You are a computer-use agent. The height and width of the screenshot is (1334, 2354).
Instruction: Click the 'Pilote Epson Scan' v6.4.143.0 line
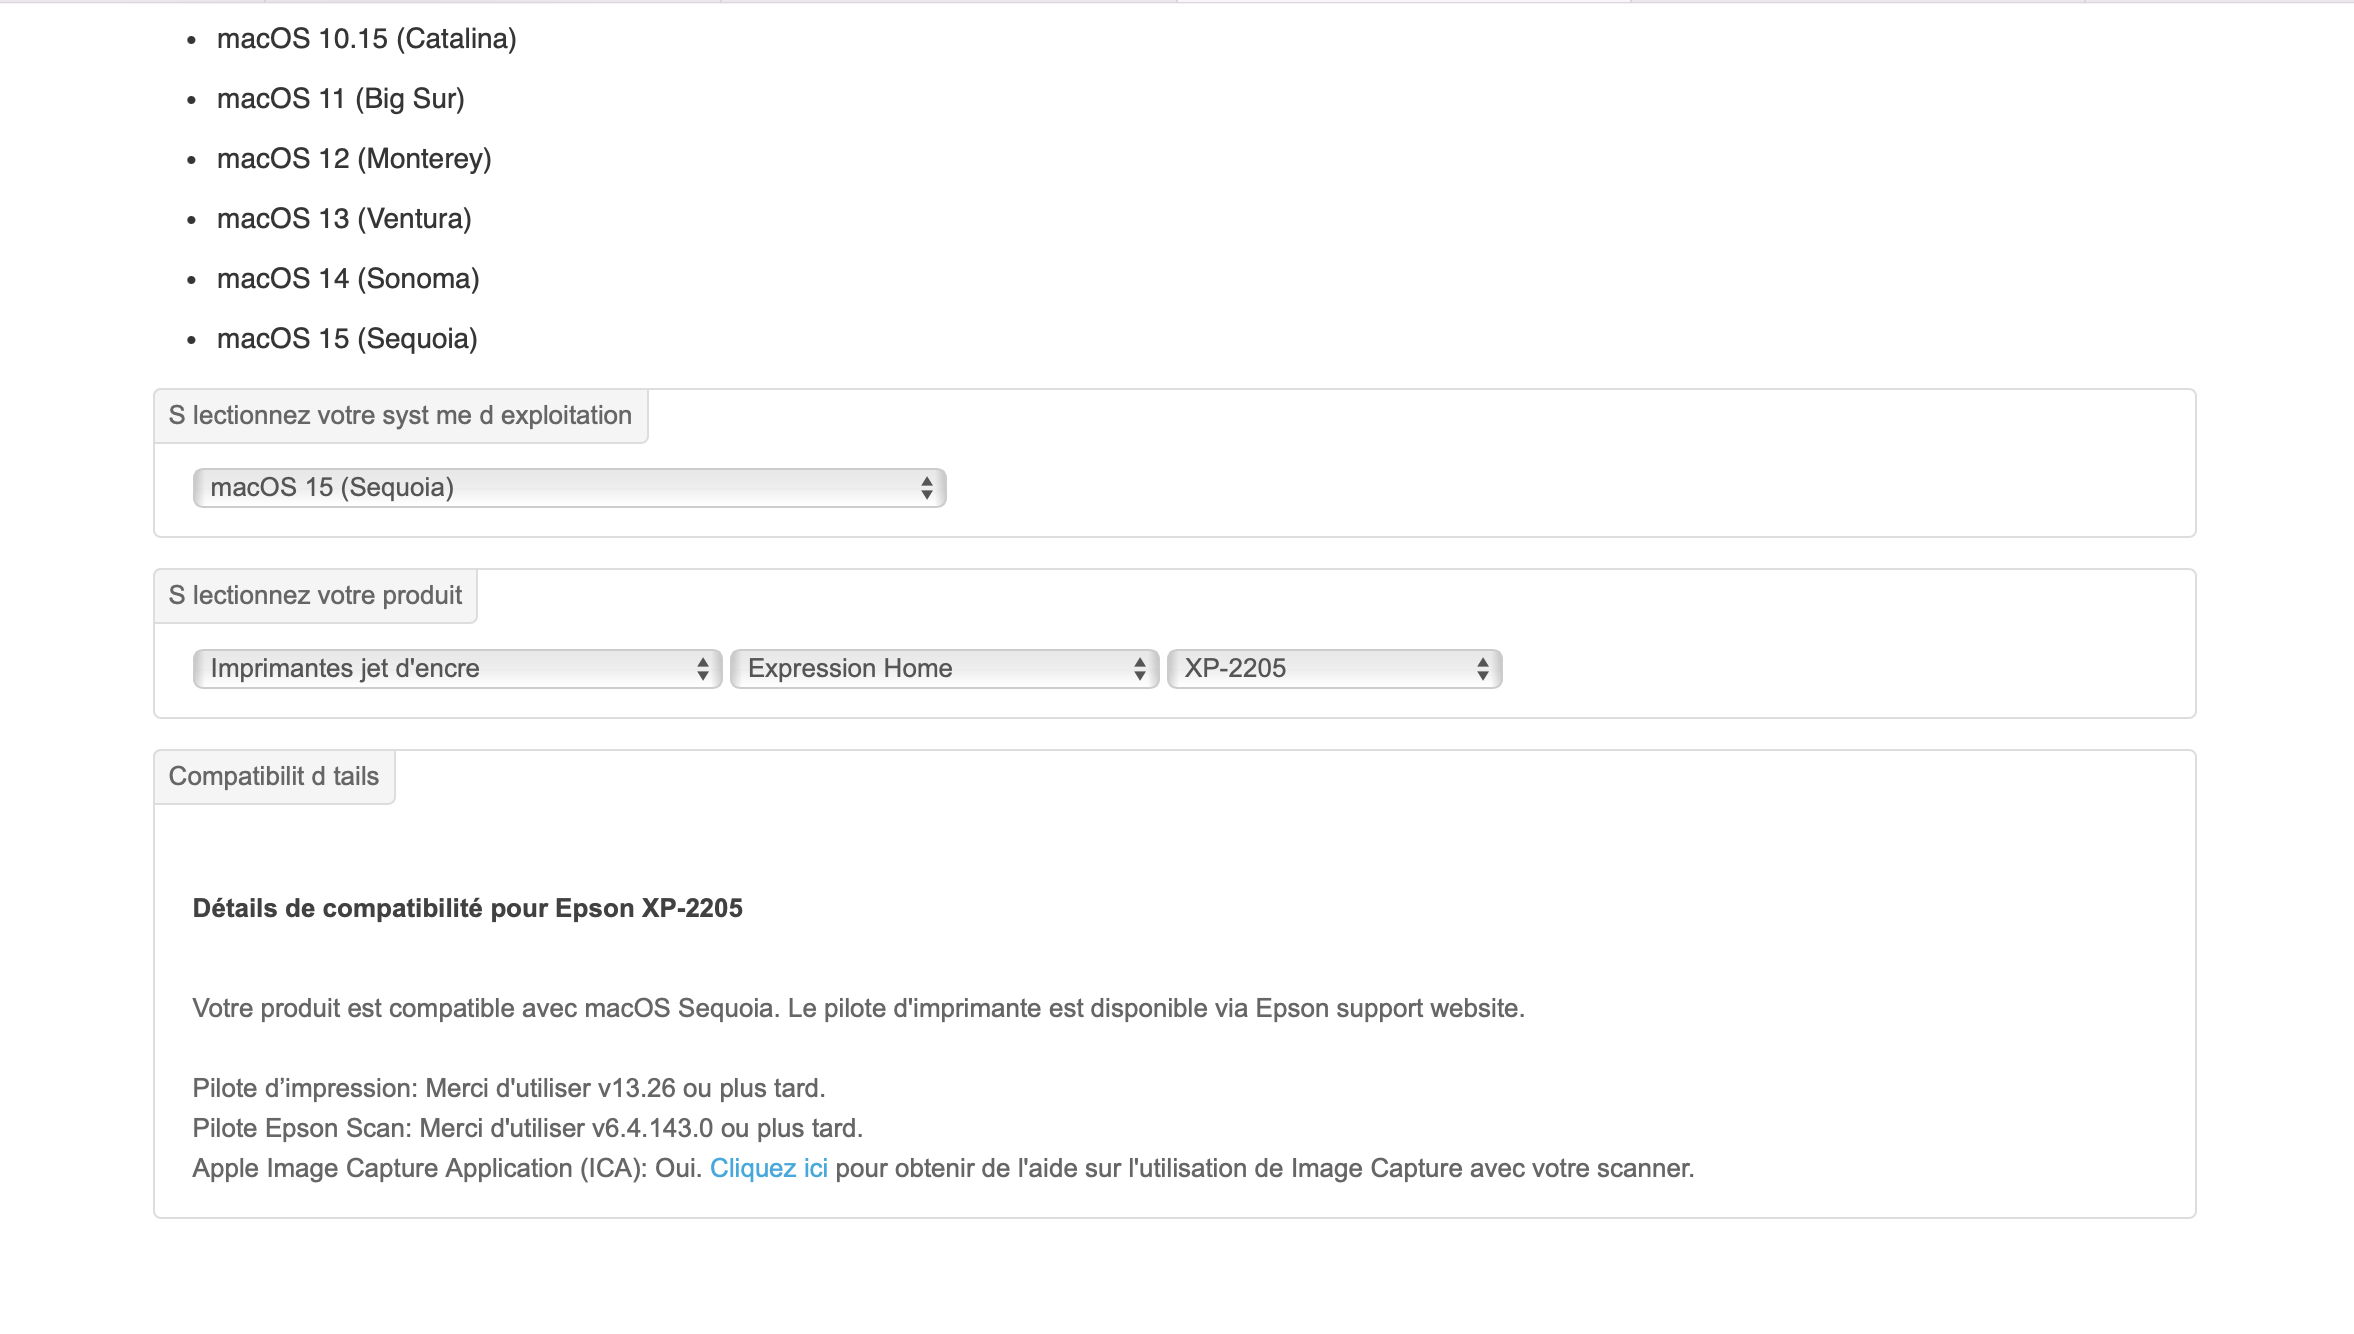click(x=527, y=1128)
